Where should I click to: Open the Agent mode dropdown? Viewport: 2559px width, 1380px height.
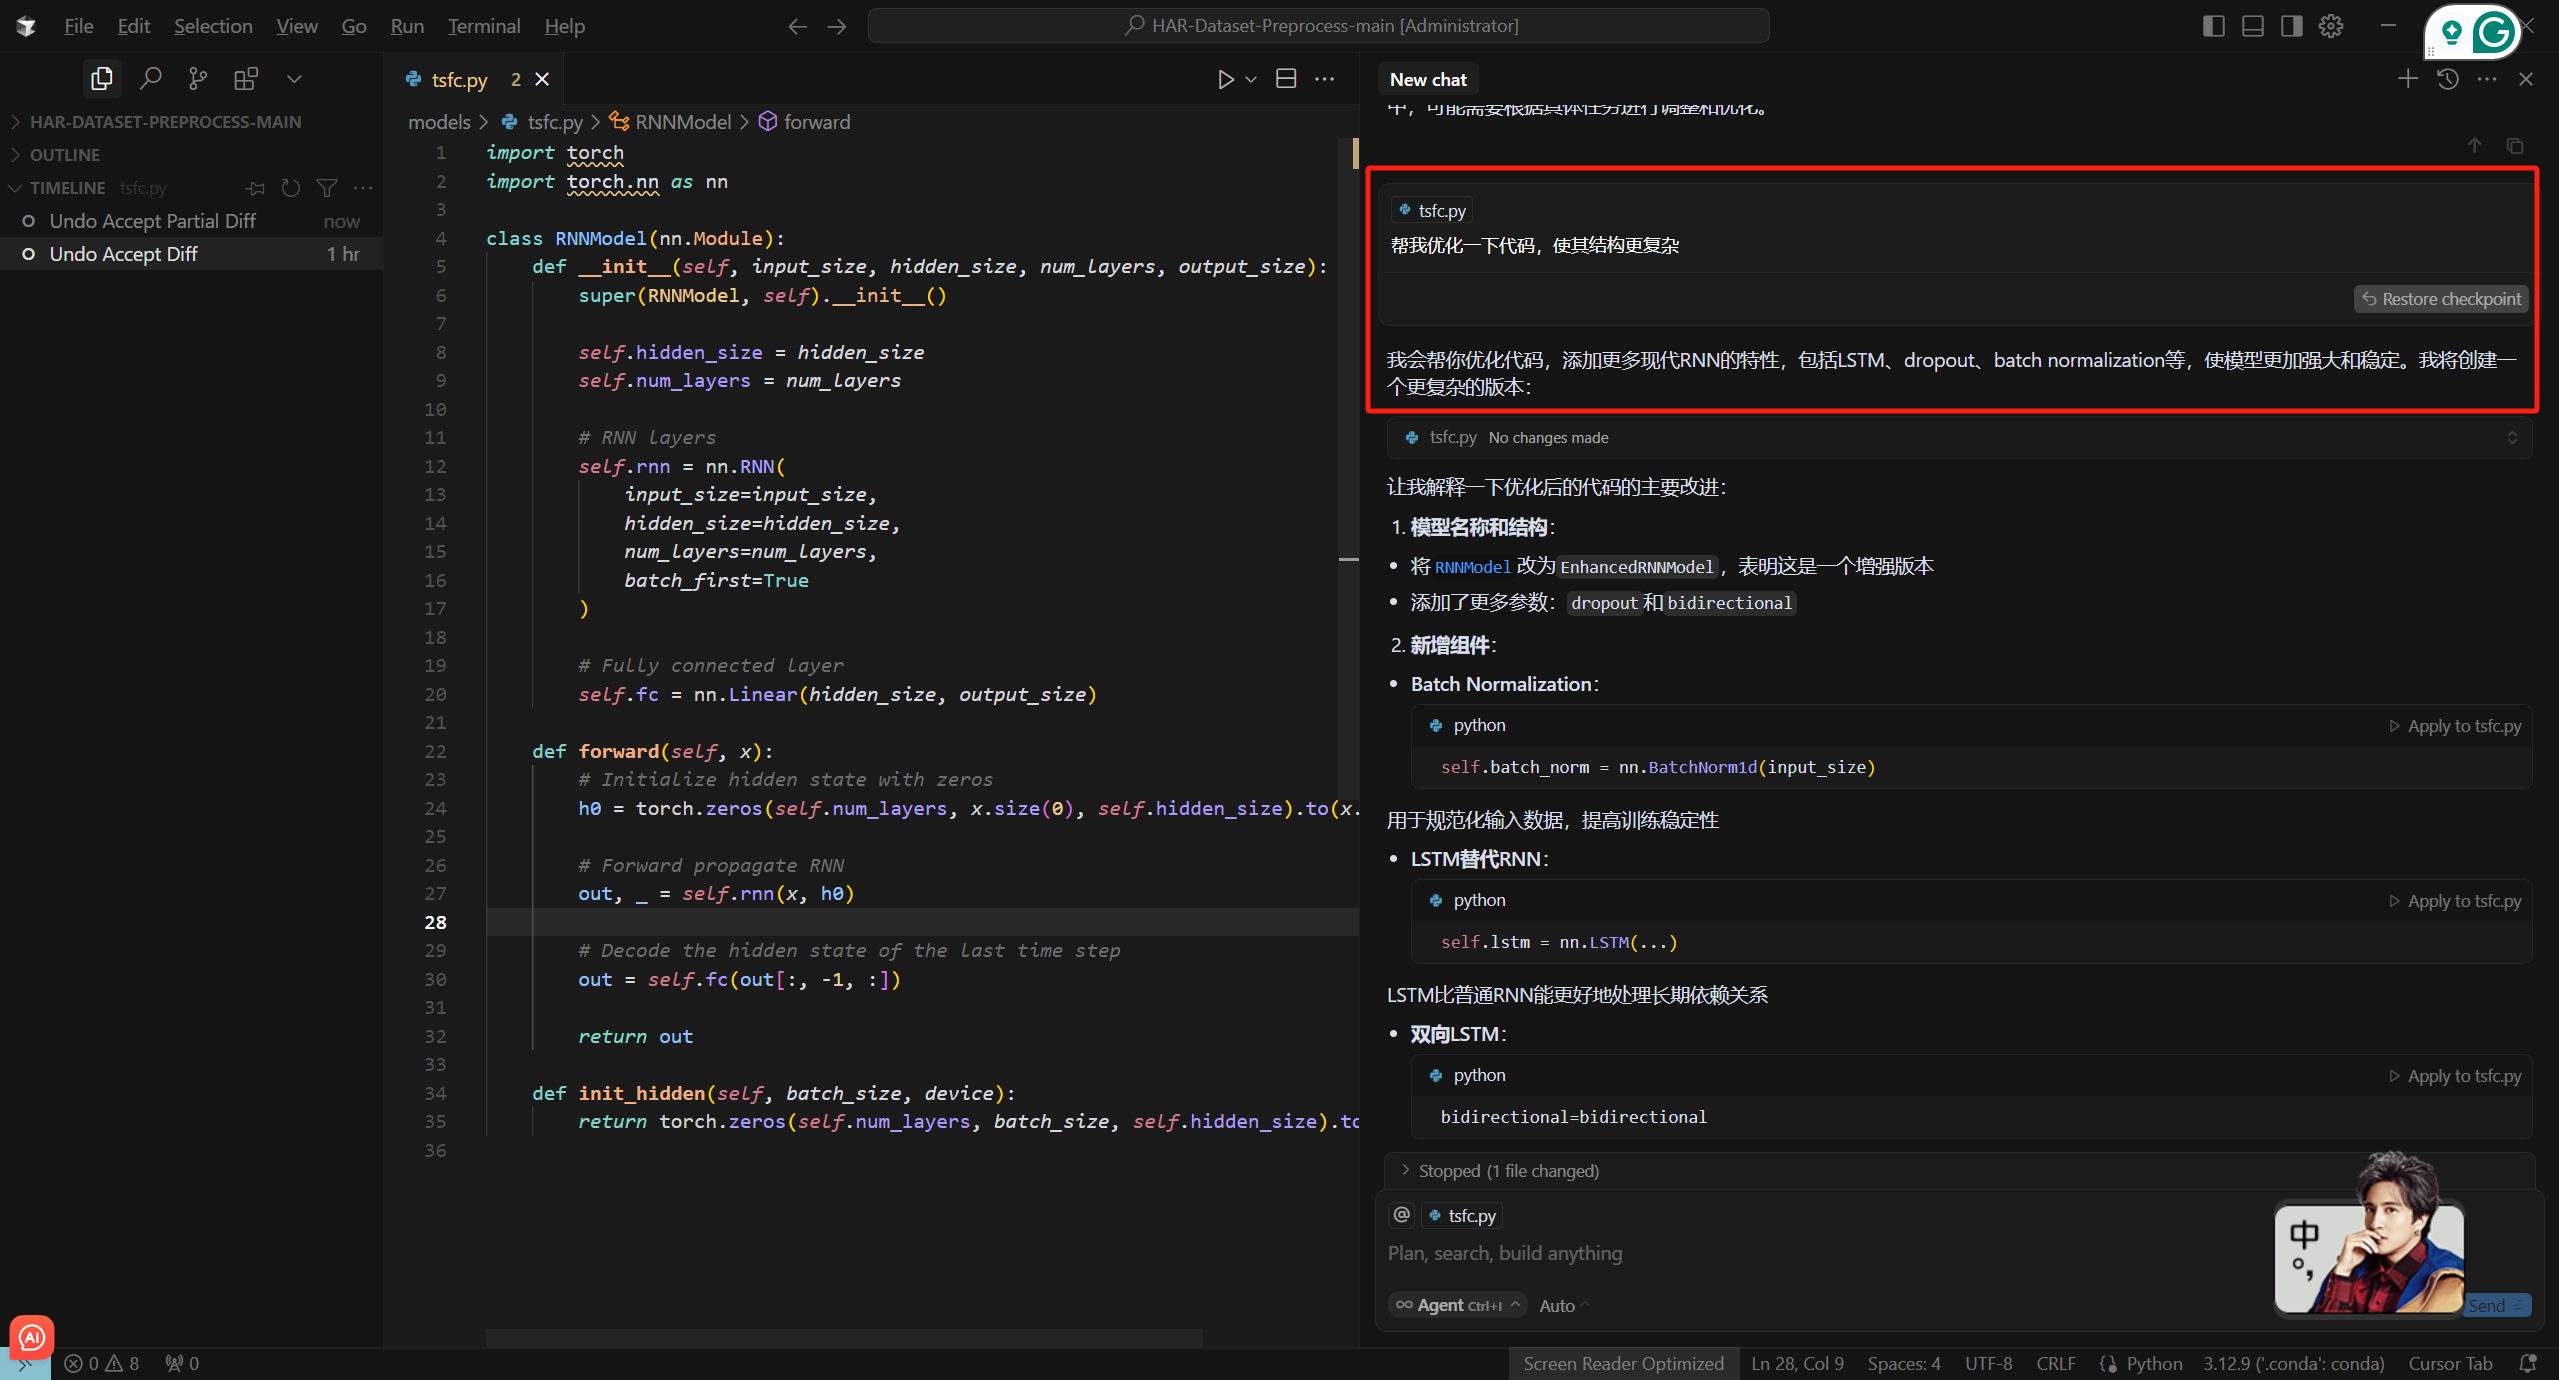pyautogui.click(x=1457, y=1305)
